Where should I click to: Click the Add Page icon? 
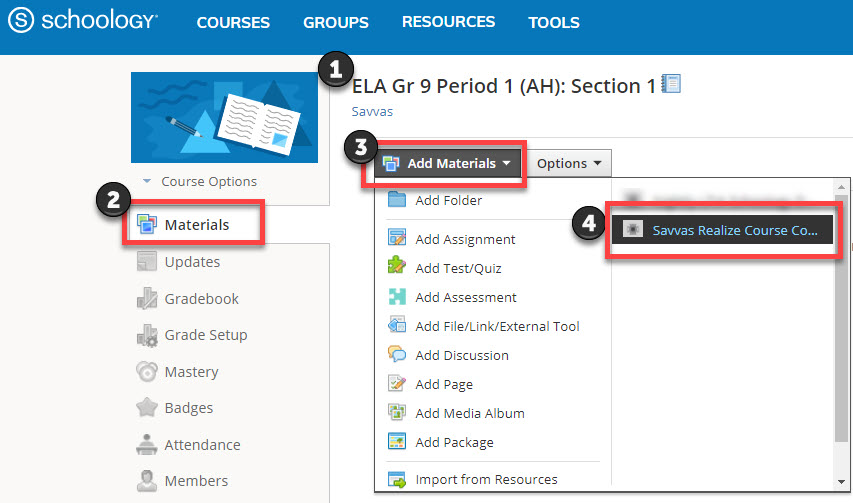click(x=397, y=383)
